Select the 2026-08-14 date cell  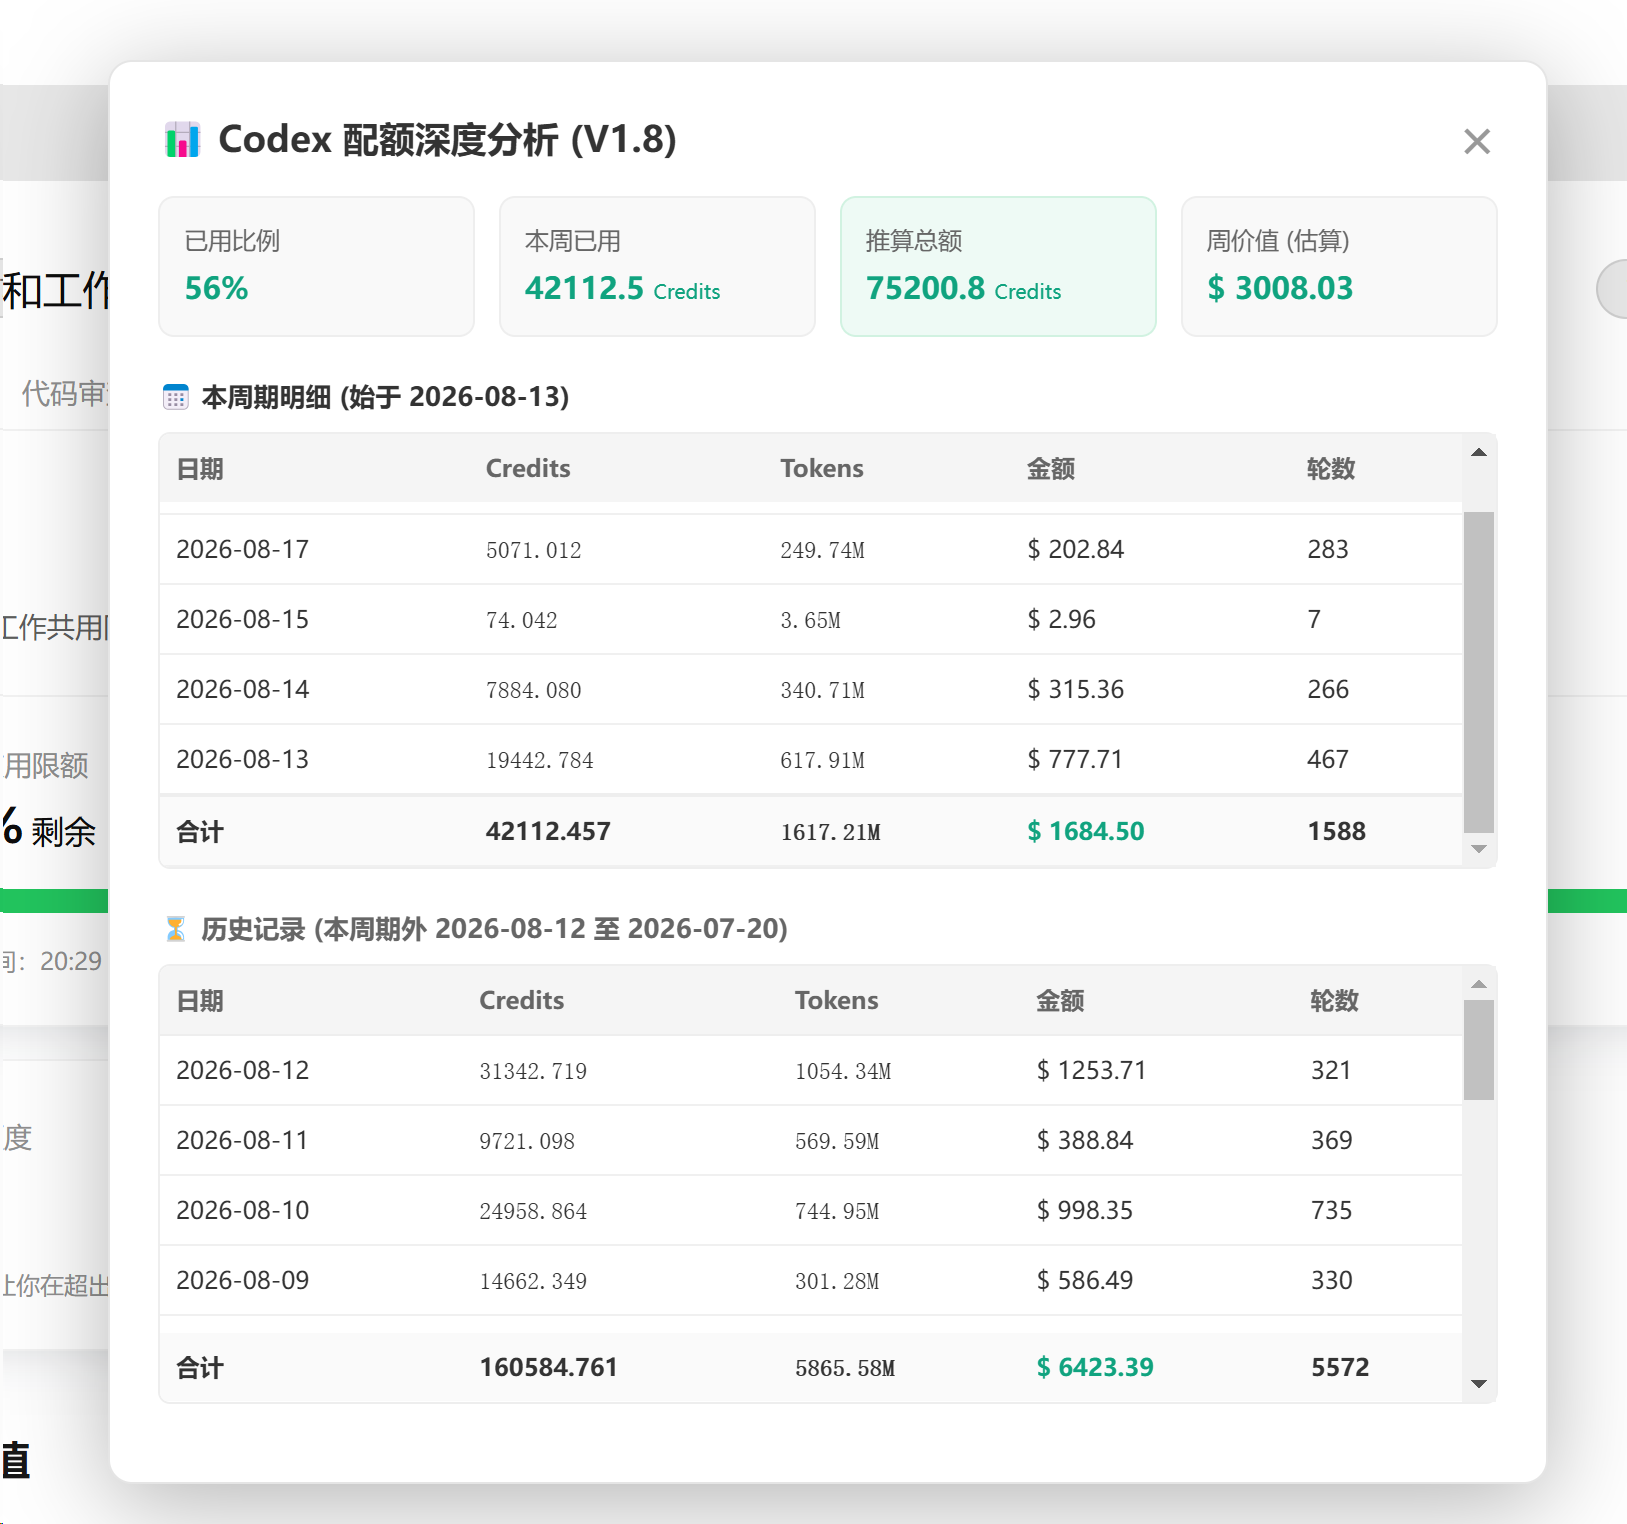pos(243,689)
